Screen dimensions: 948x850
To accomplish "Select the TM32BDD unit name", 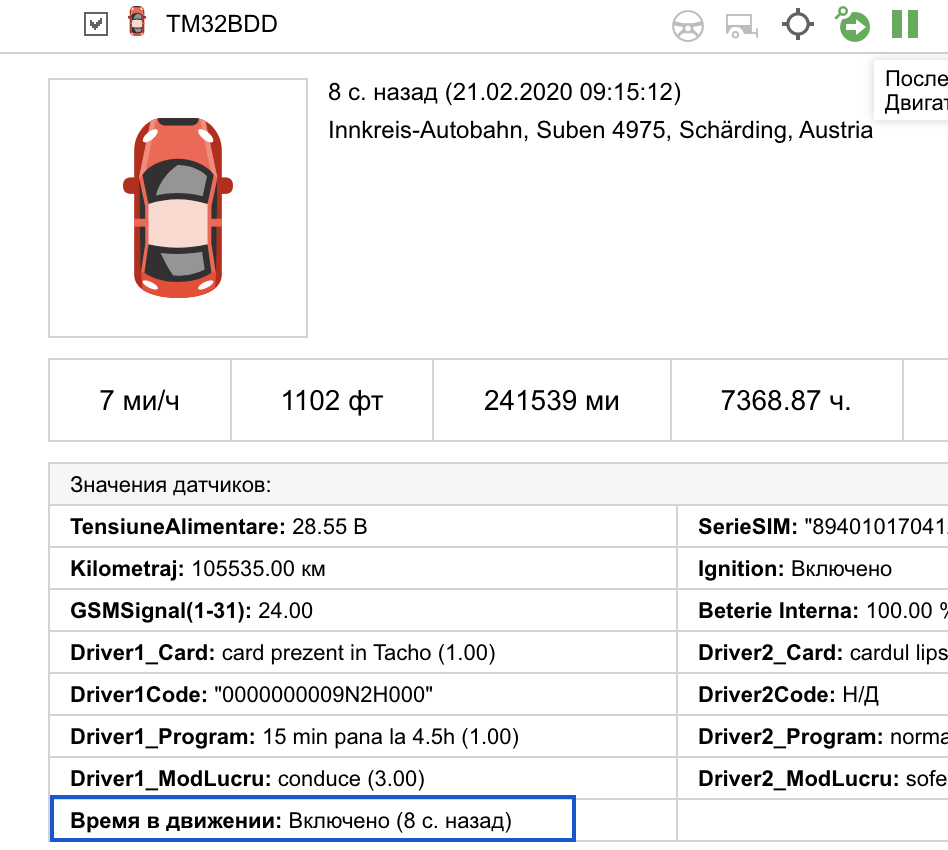I will (x=222, y=25).
